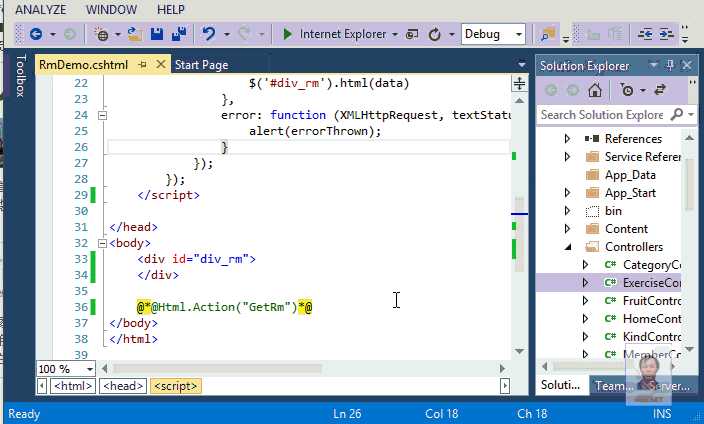Image resolution: width=704 pixels, height=424 pixels.
Task: Click the grayed Redo icon
Action: coord(244,34)
